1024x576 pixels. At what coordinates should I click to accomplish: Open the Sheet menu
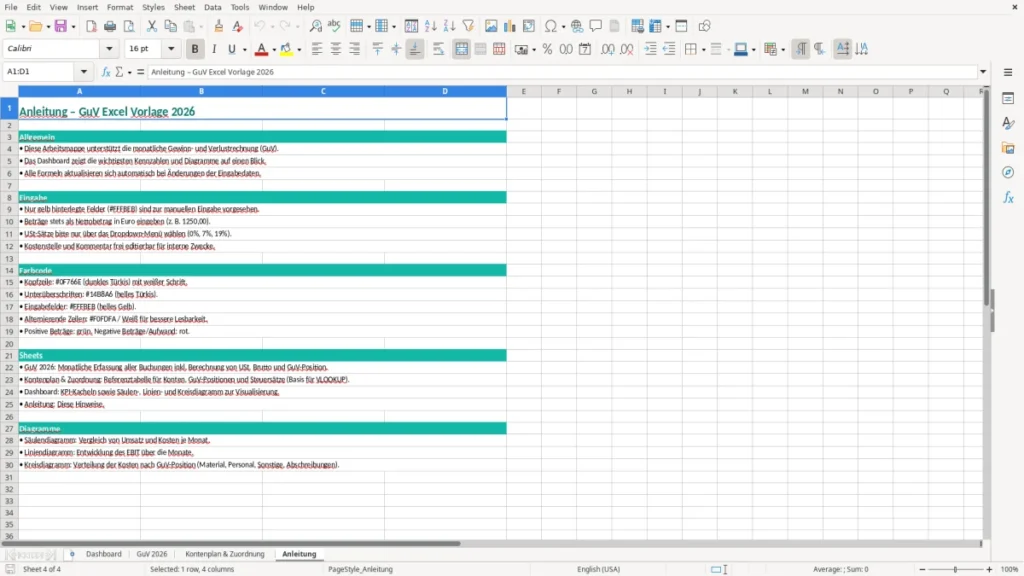[184, 7]
